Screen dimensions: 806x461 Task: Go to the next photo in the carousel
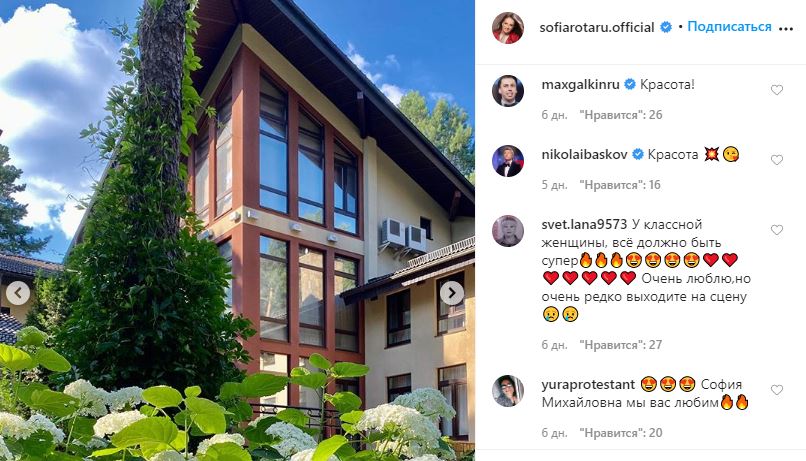[452, 293]
